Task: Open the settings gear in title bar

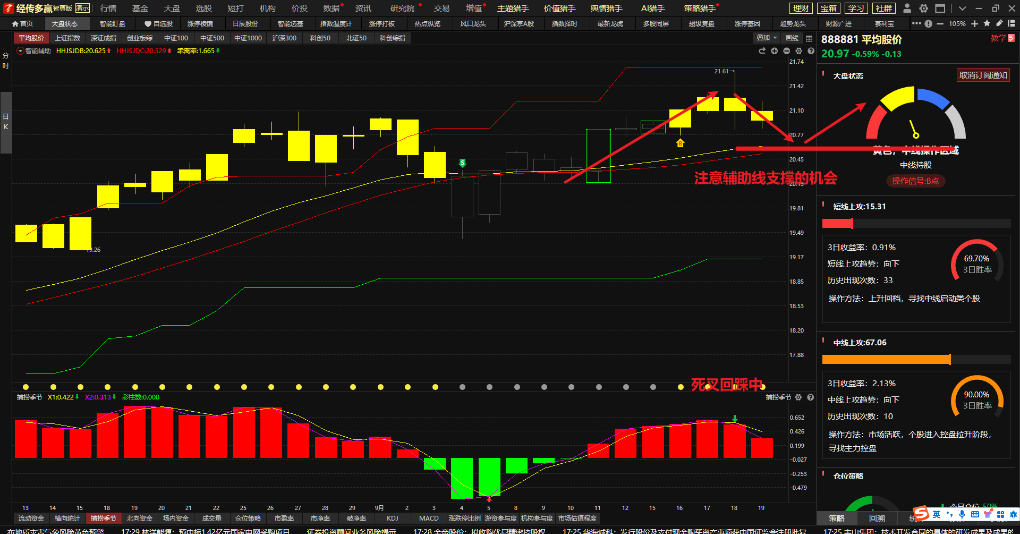Action: (924, 8)
